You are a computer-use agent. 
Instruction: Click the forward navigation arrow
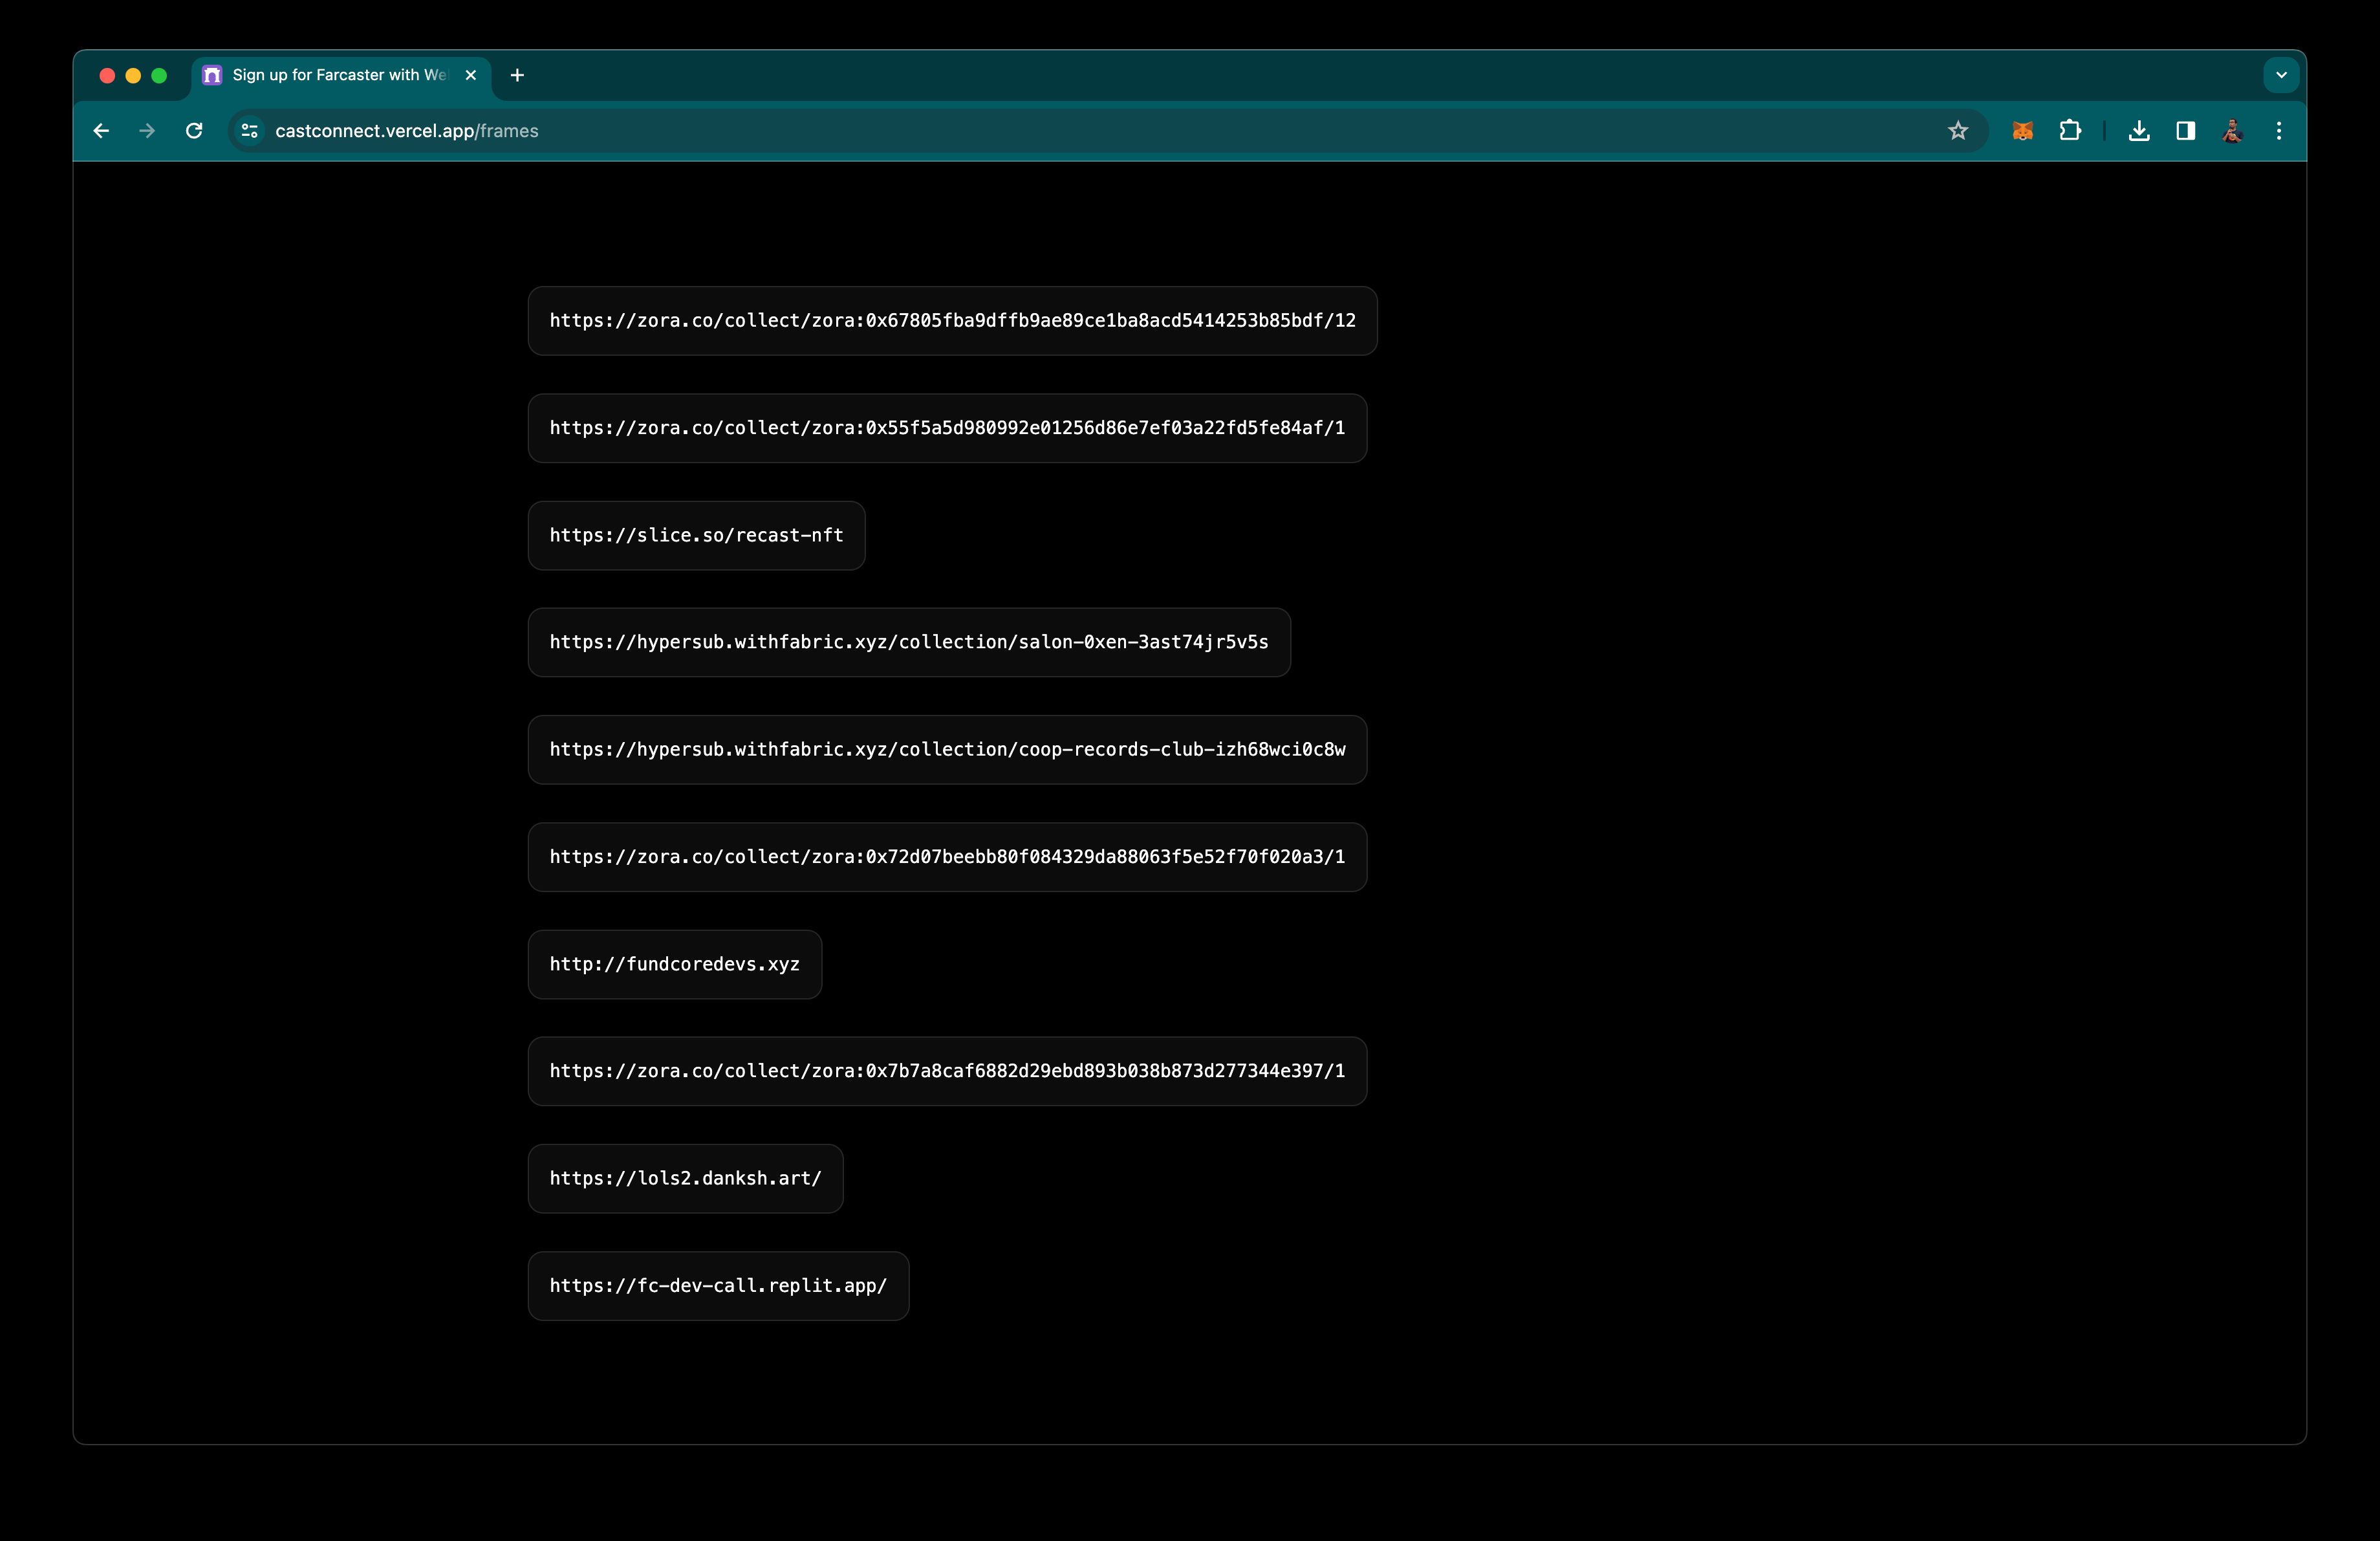(147, 131)
